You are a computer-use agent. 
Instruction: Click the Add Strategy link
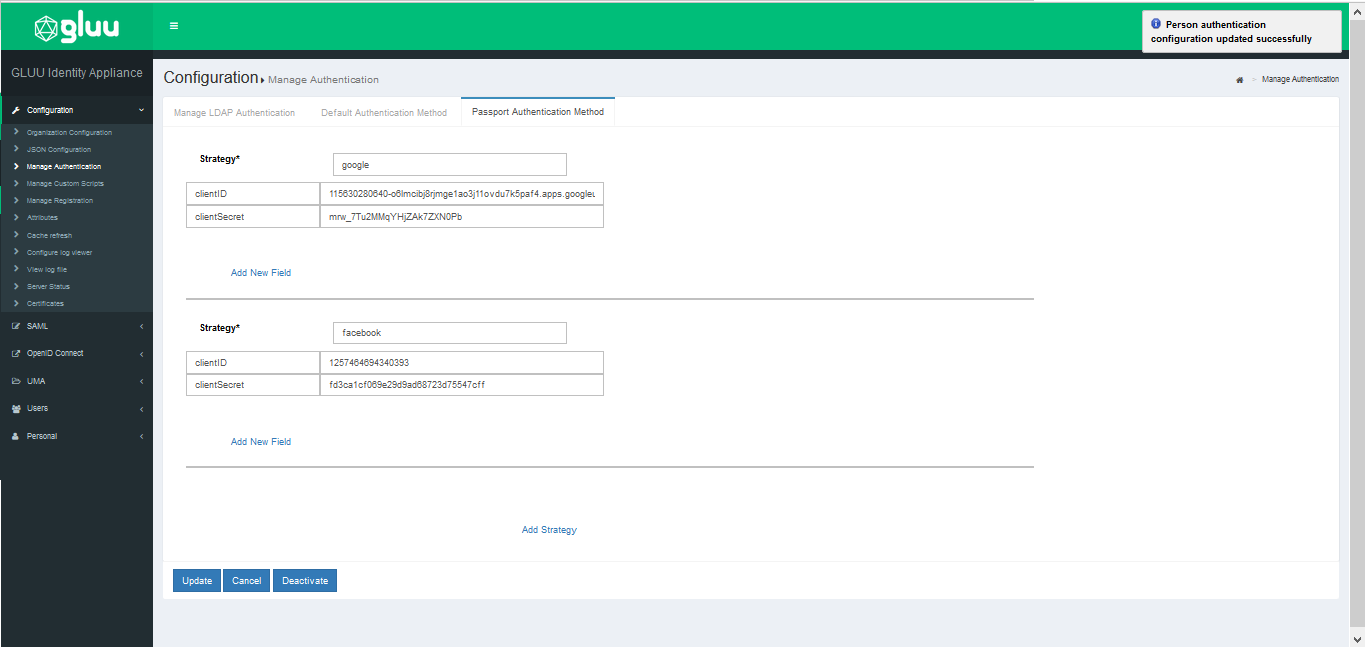point(549,530)
